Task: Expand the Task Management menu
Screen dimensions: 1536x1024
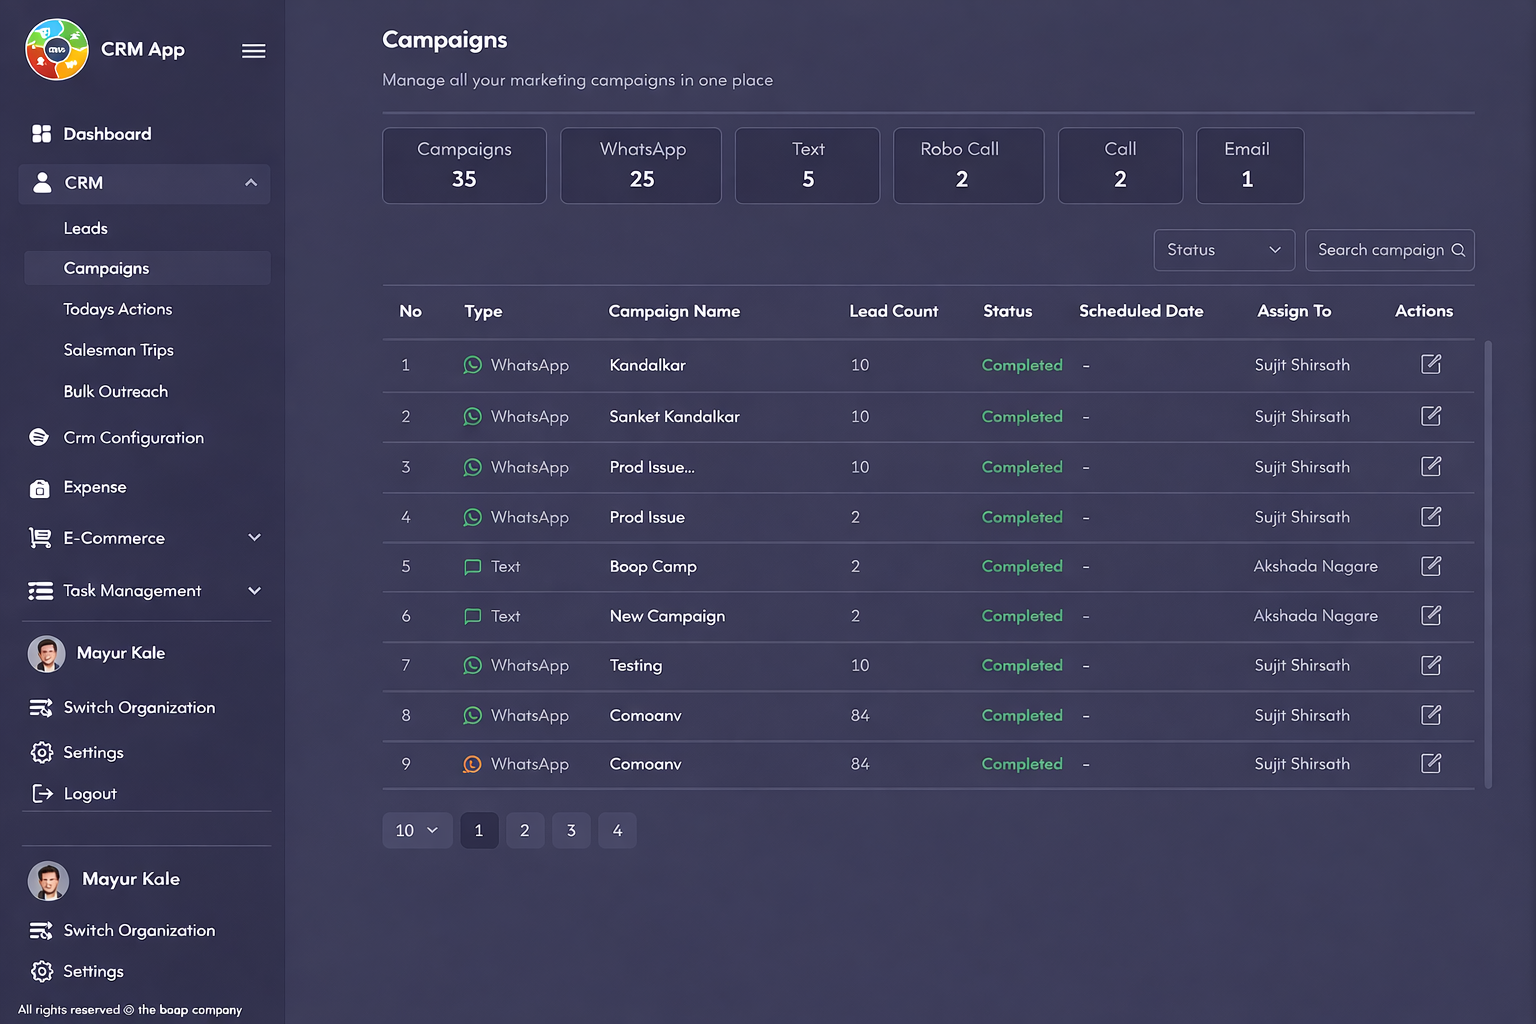Action: click(x=254, y=591)
